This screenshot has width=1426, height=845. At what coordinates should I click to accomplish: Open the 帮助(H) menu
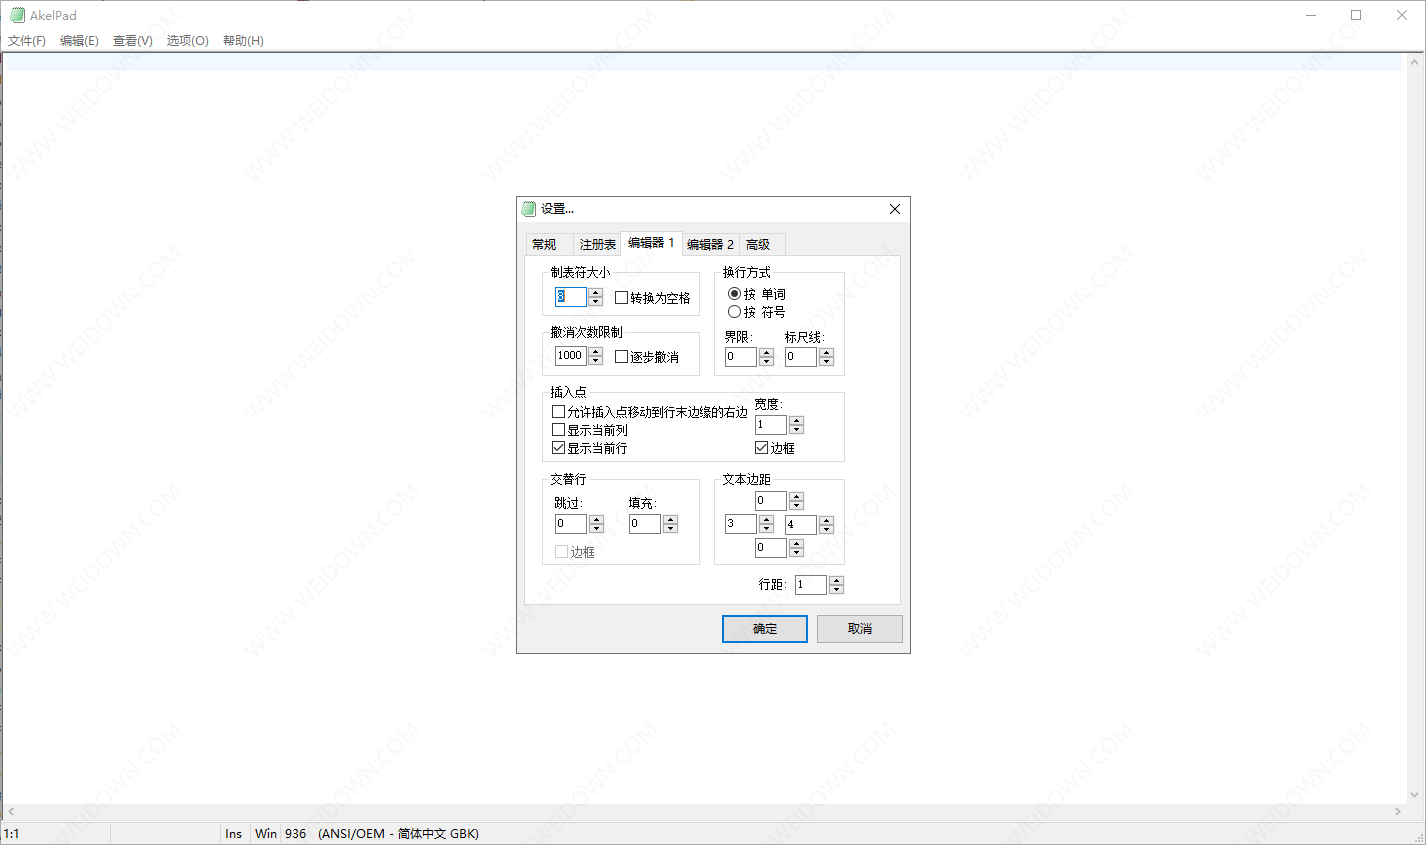click(x=243, y=41)
